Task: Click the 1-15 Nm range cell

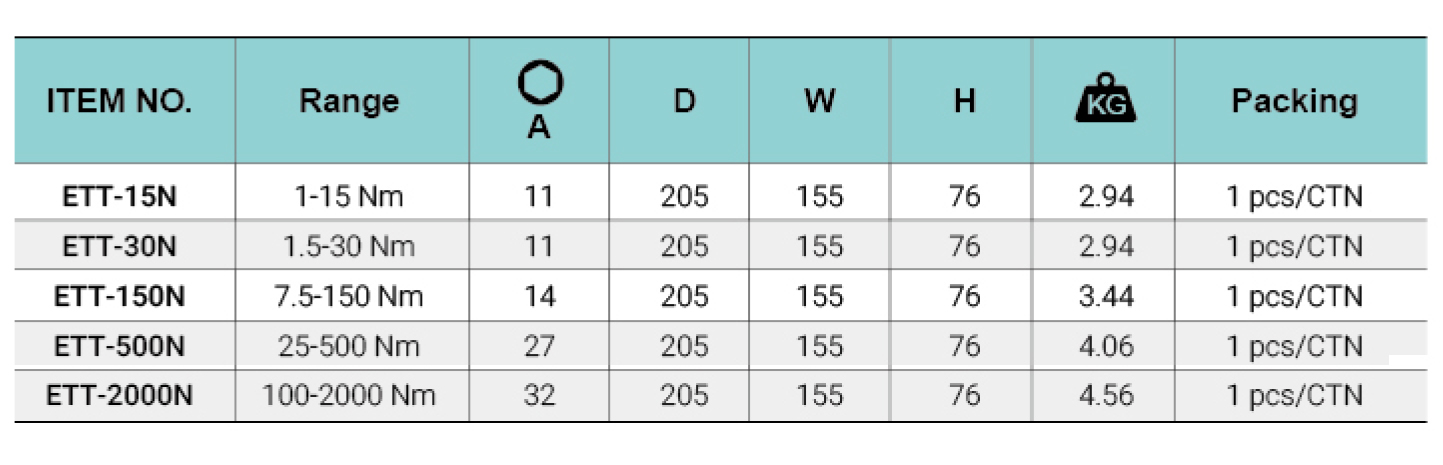Action: tap(349, 196)
